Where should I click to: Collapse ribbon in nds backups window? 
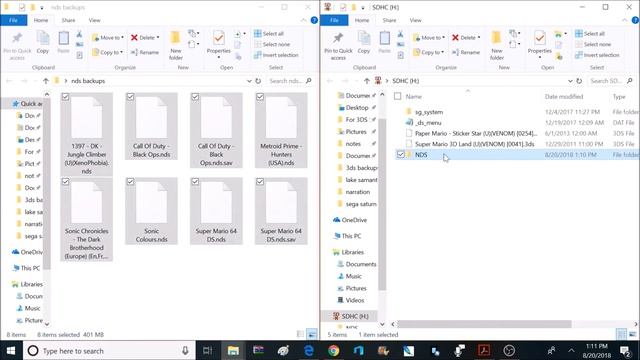[303, 20]
